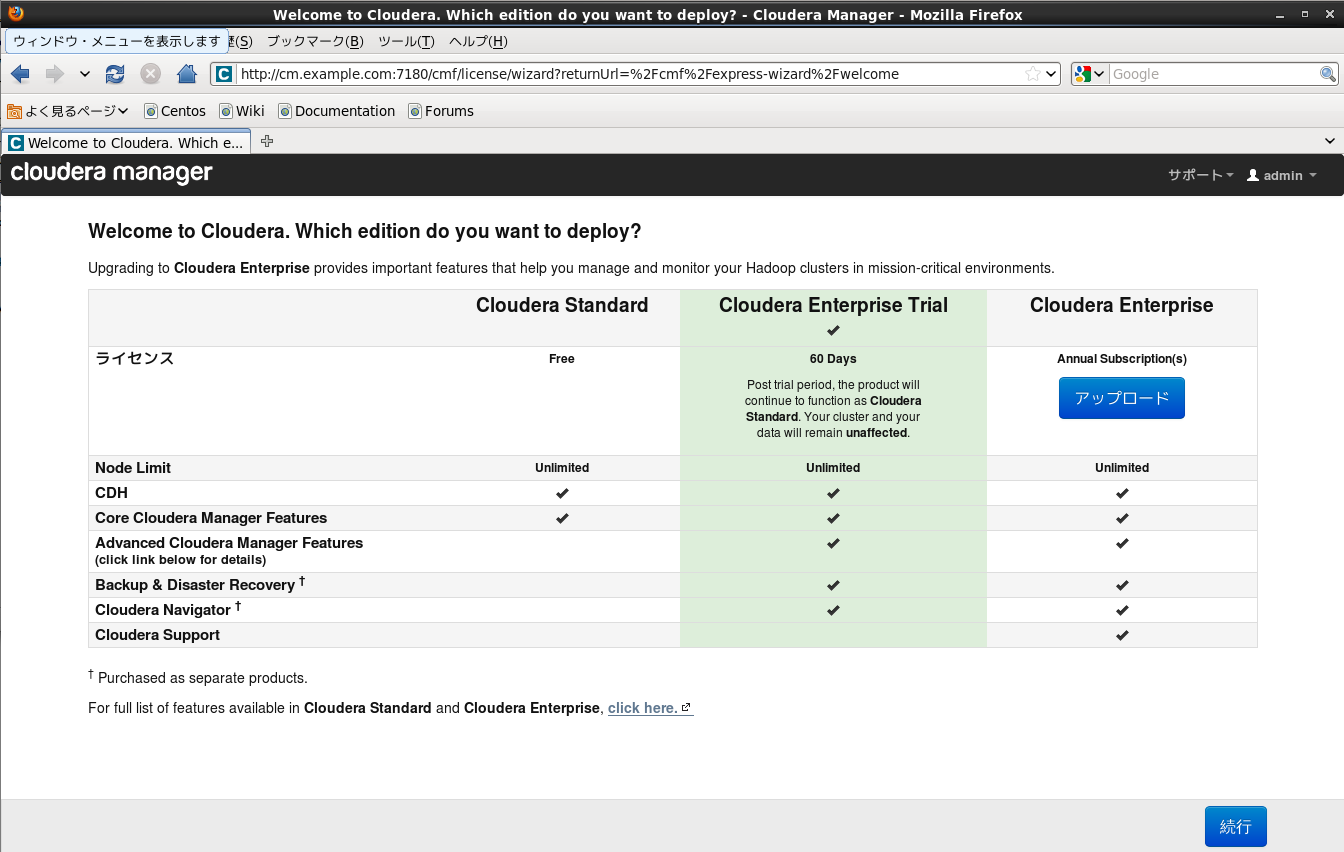Click the Cloudera site icon in address bar

pos(224,74)
